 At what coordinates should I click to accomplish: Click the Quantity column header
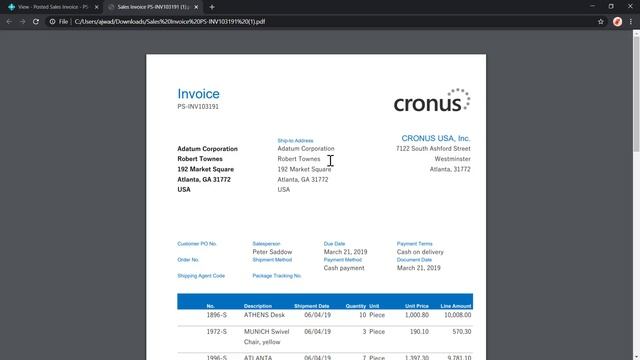click(356, 306)
